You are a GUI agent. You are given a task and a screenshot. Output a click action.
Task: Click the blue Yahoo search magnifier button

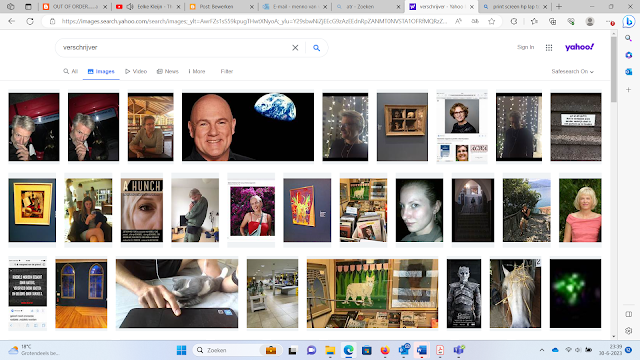(316, 48)
